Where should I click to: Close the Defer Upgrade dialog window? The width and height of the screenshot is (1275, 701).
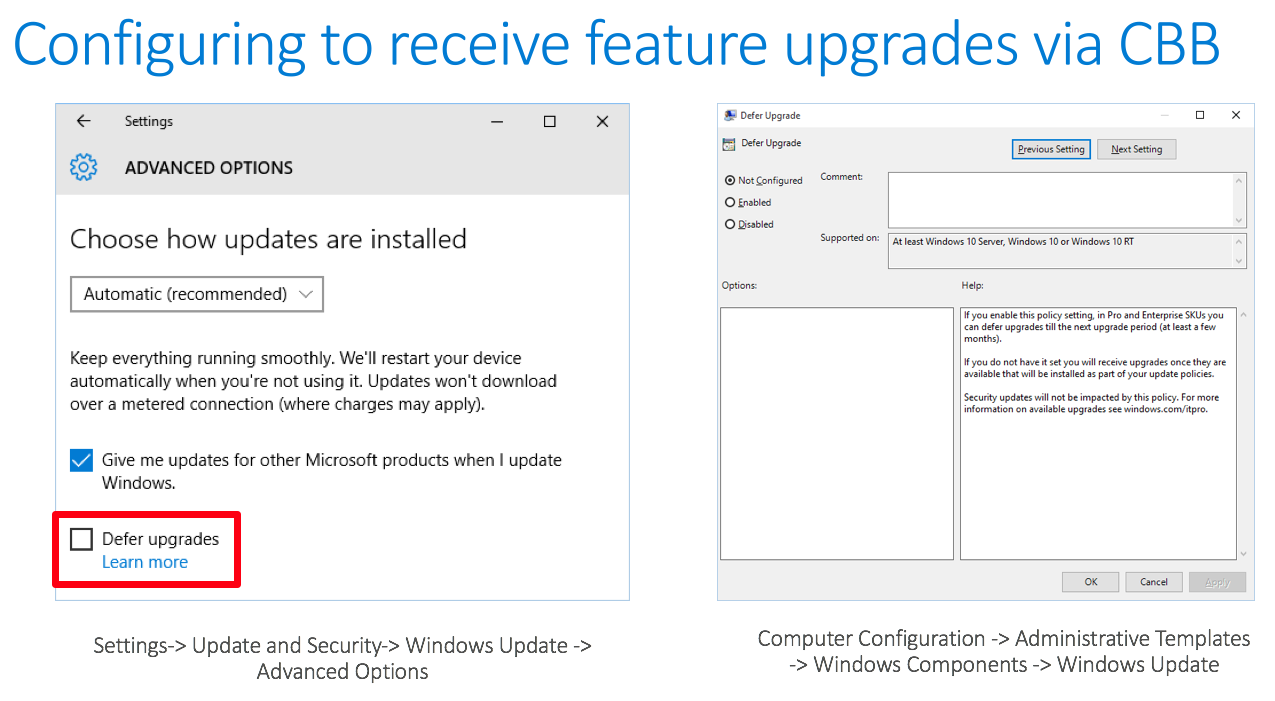pos(1236,116)
